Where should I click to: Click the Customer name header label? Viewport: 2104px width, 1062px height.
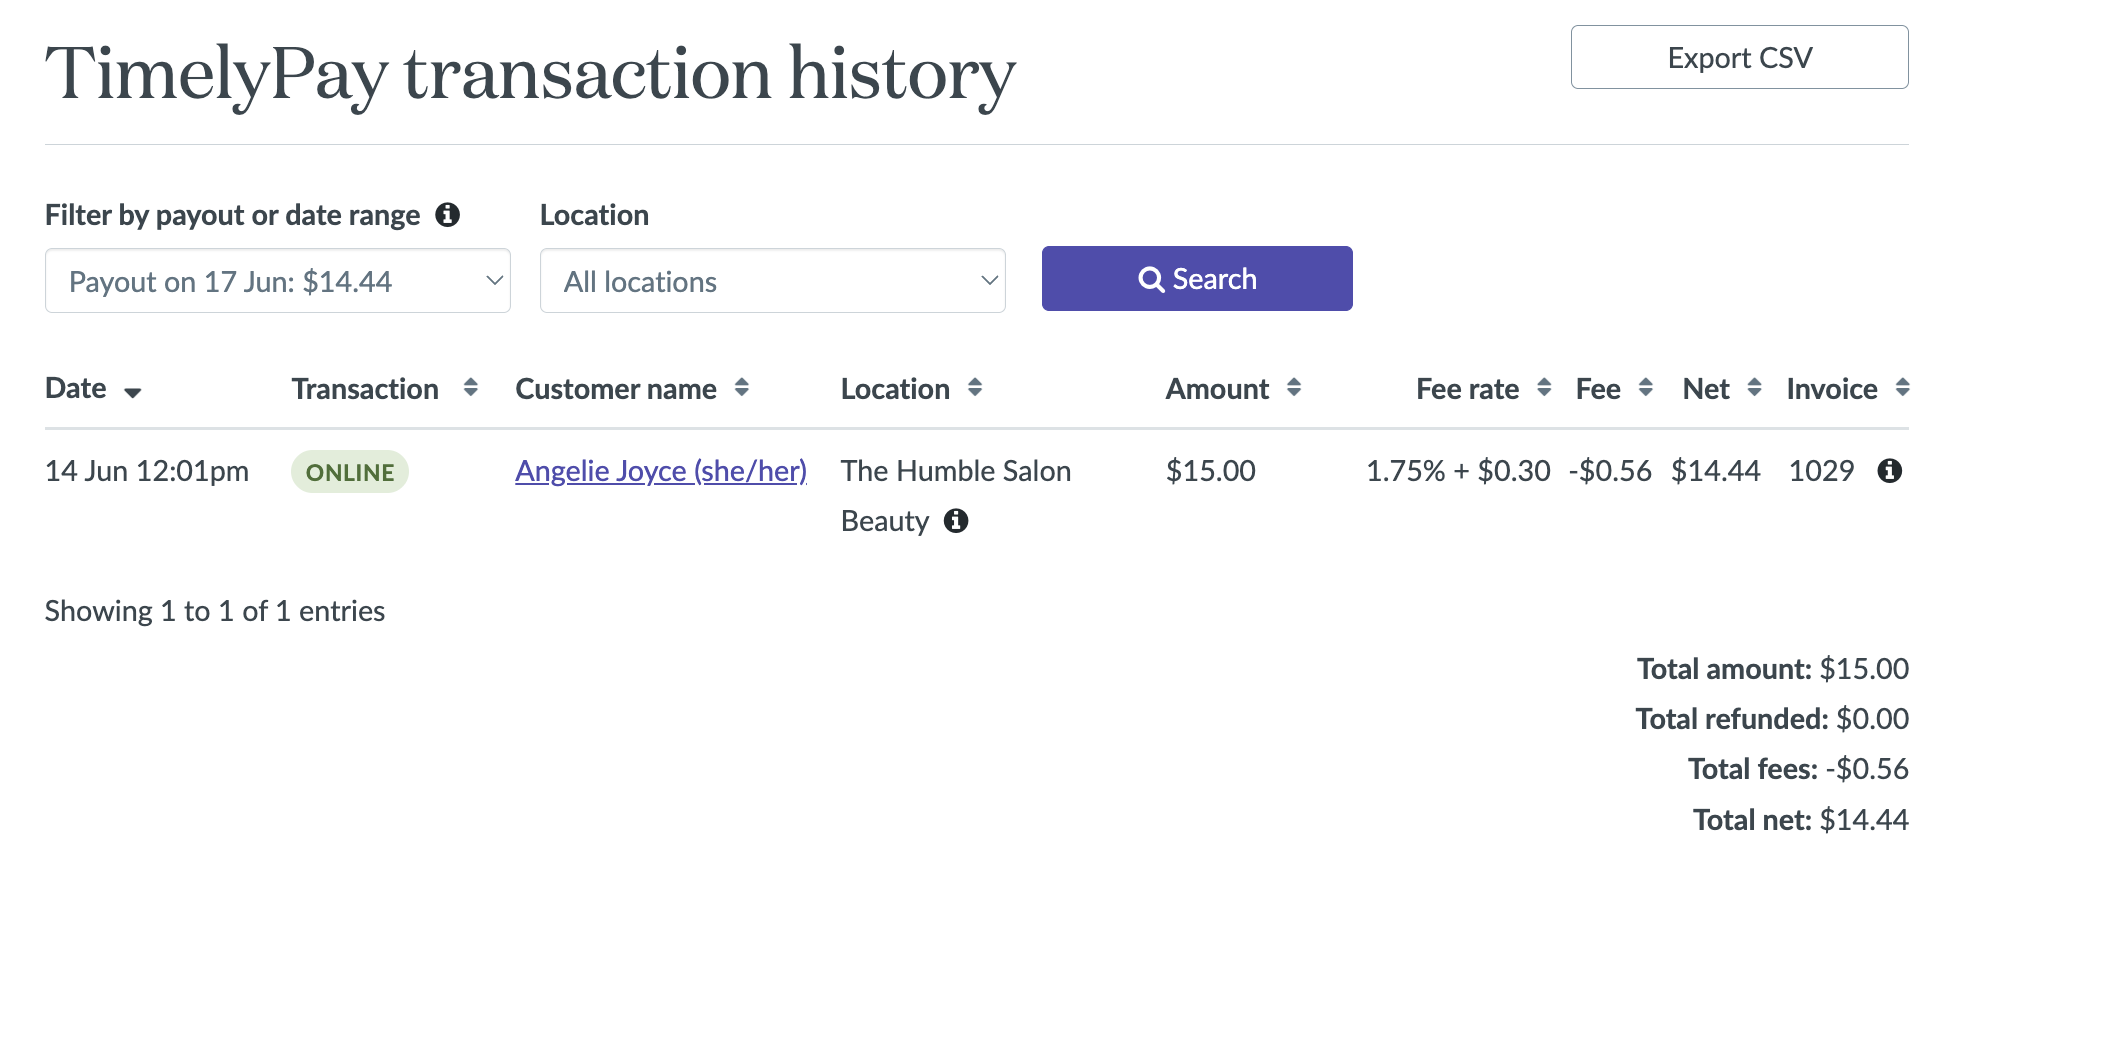click(x=615, y=389)
